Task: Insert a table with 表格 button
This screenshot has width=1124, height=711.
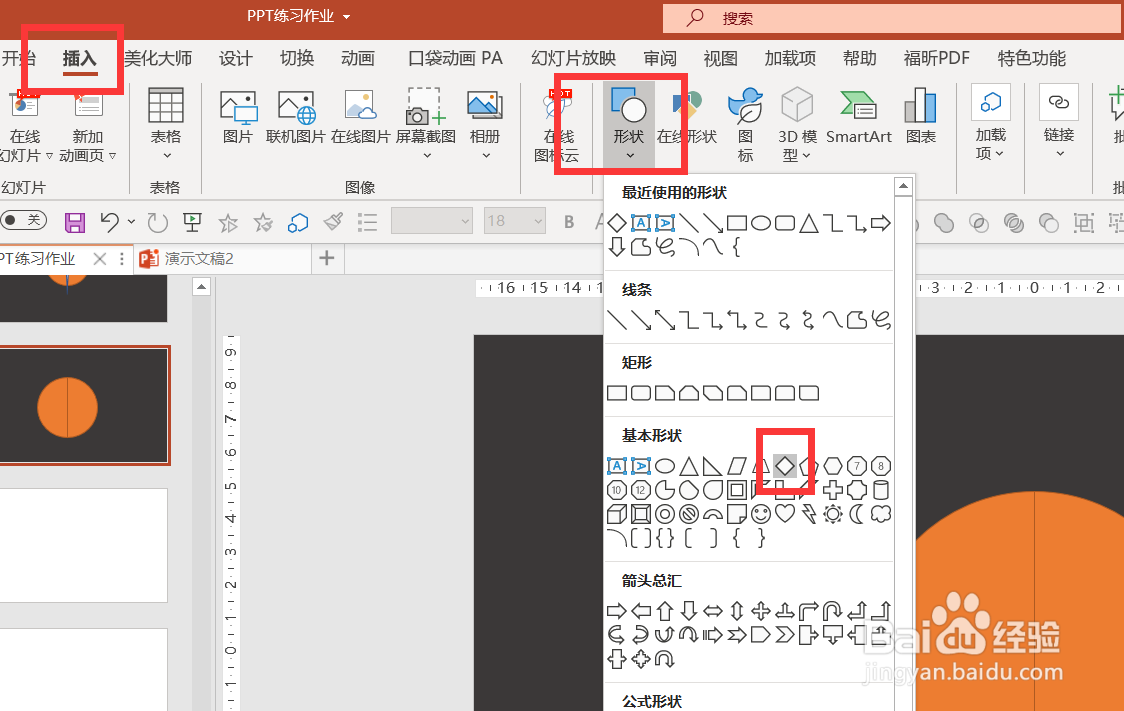Action: pos(166,124)
